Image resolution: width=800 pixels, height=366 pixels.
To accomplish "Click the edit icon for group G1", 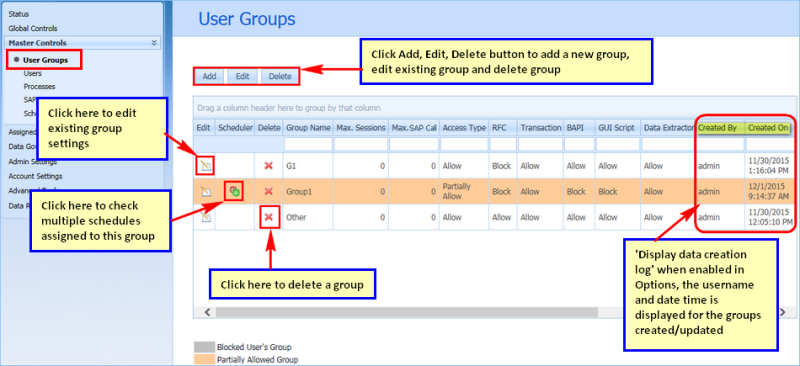I will [x=205, y=166].
